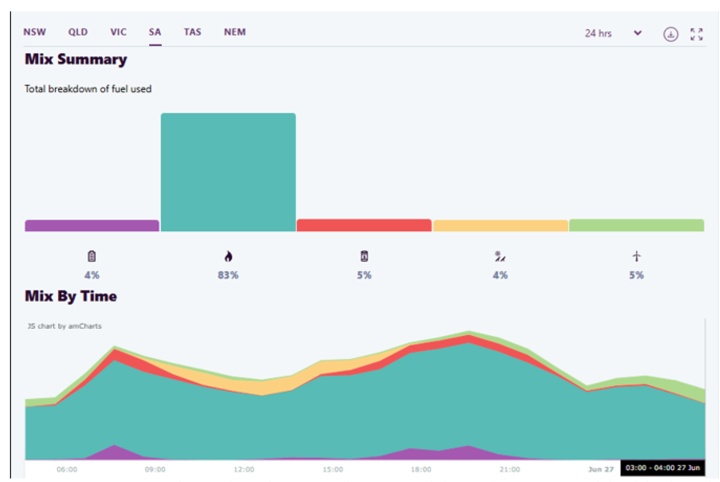720x482 pixels.
Task: Click the purple battery bar in Mix Summary
Action: [92, 226]
